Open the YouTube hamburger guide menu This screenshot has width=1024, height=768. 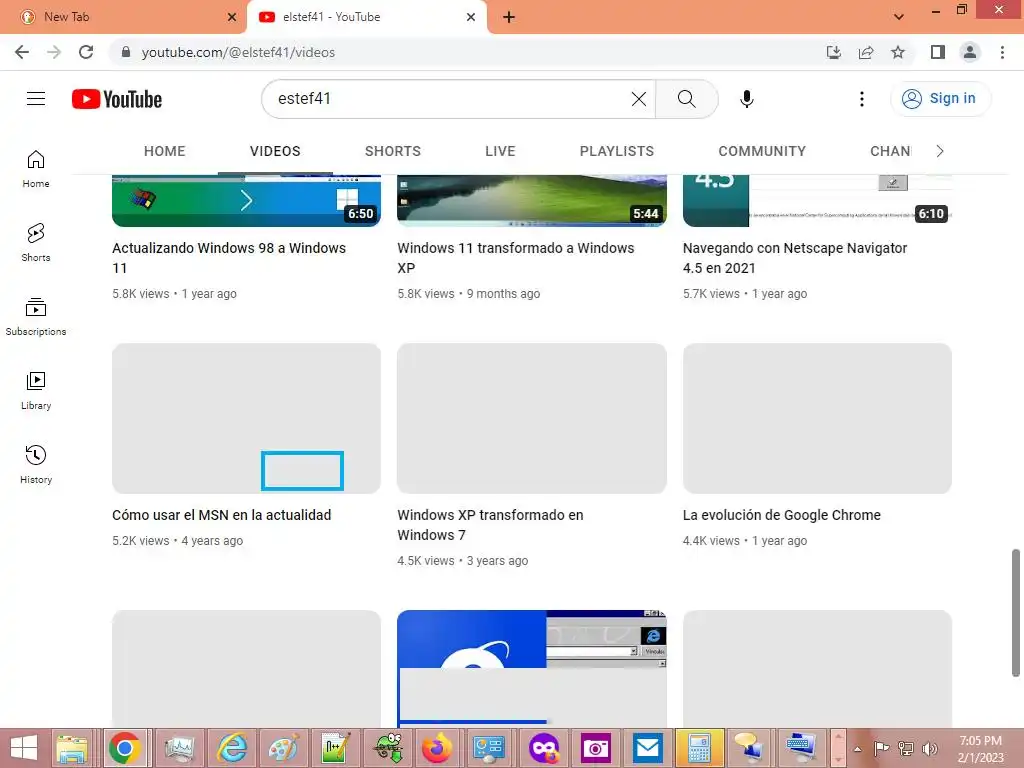pos(36,99)
